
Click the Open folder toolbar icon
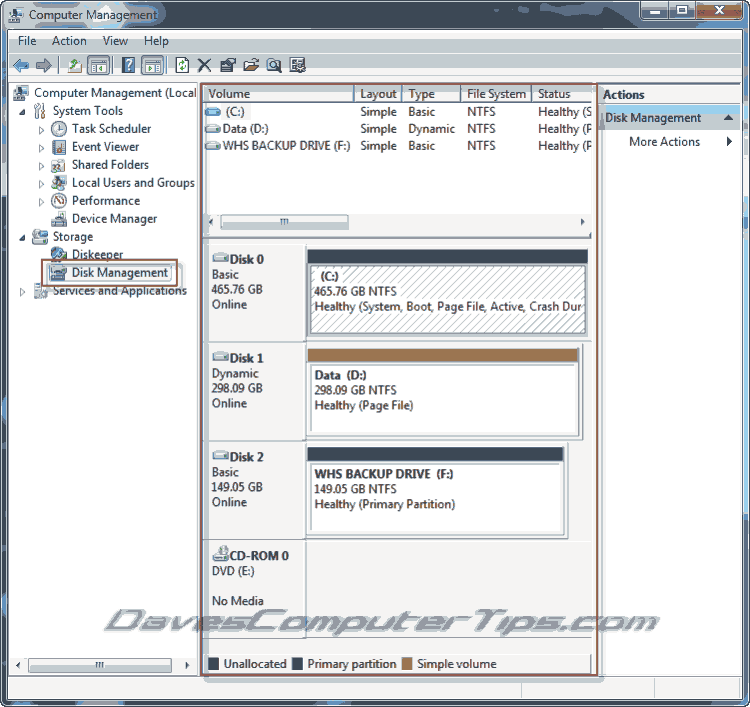[251, 65]
